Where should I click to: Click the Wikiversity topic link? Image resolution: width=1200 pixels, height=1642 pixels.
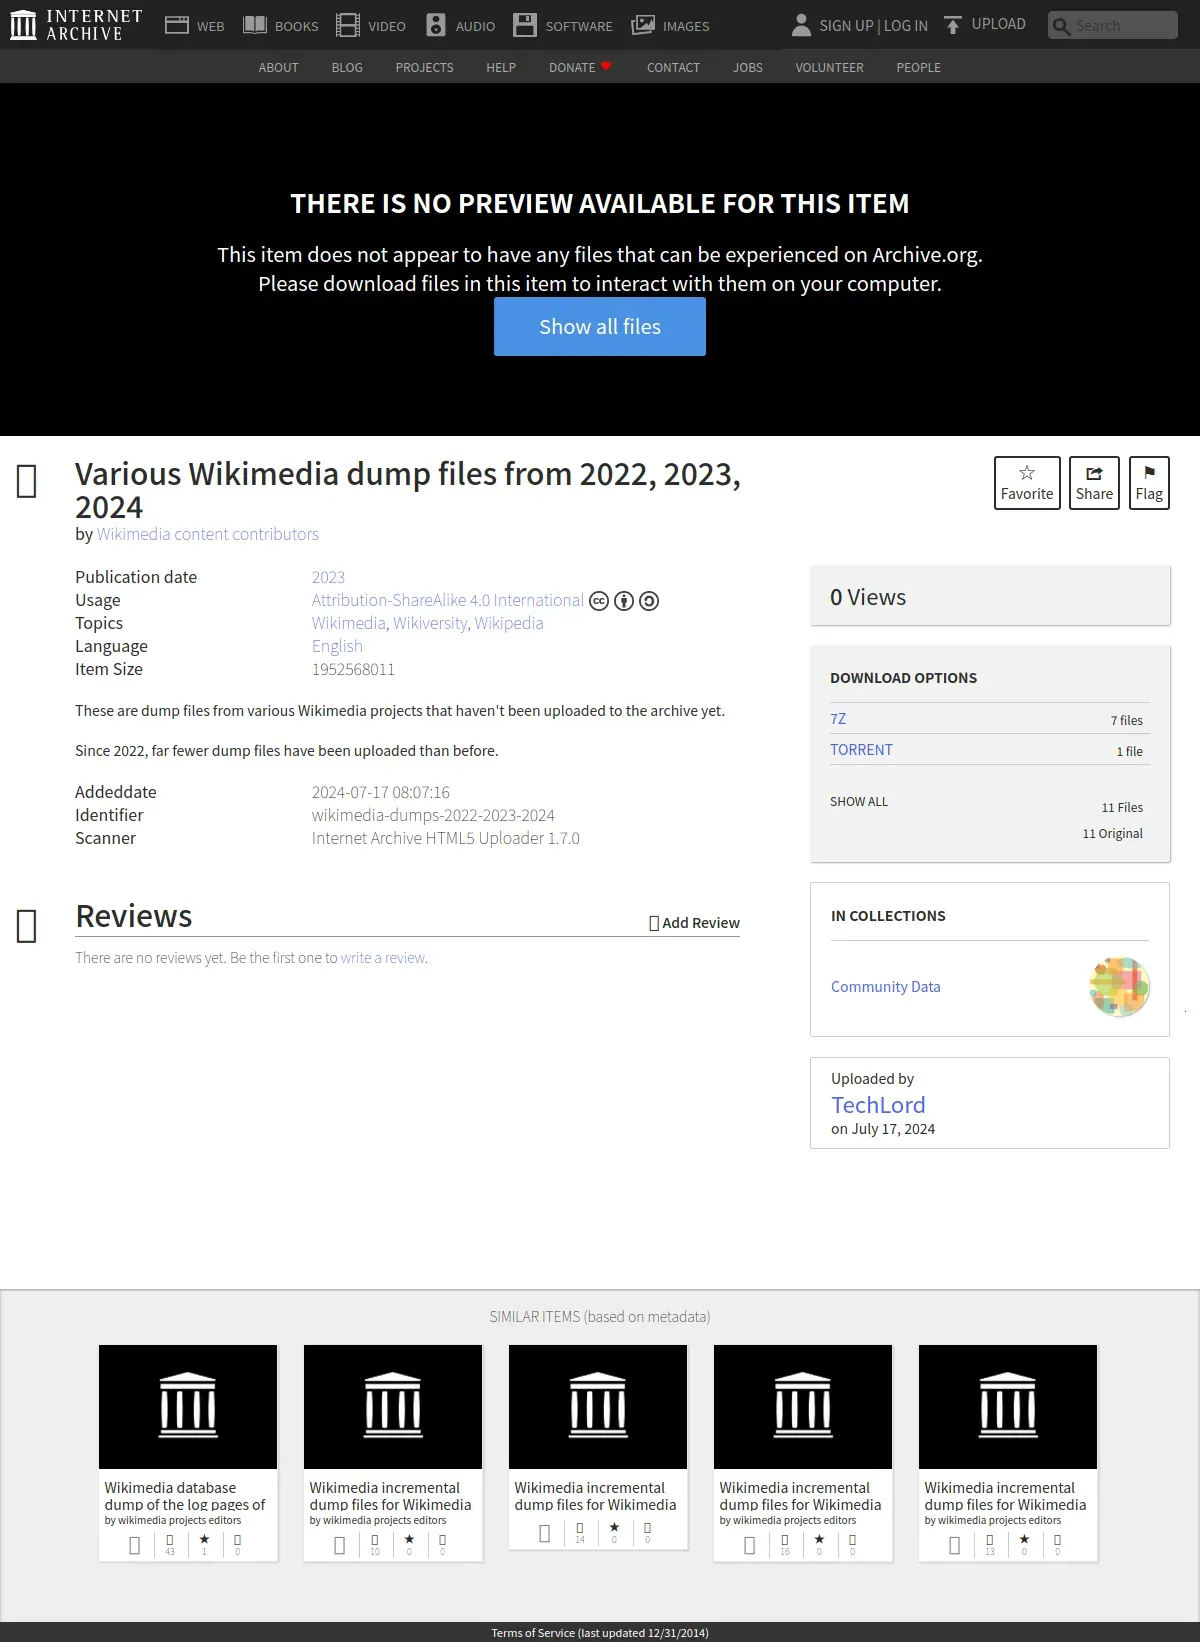coord(430,623)
